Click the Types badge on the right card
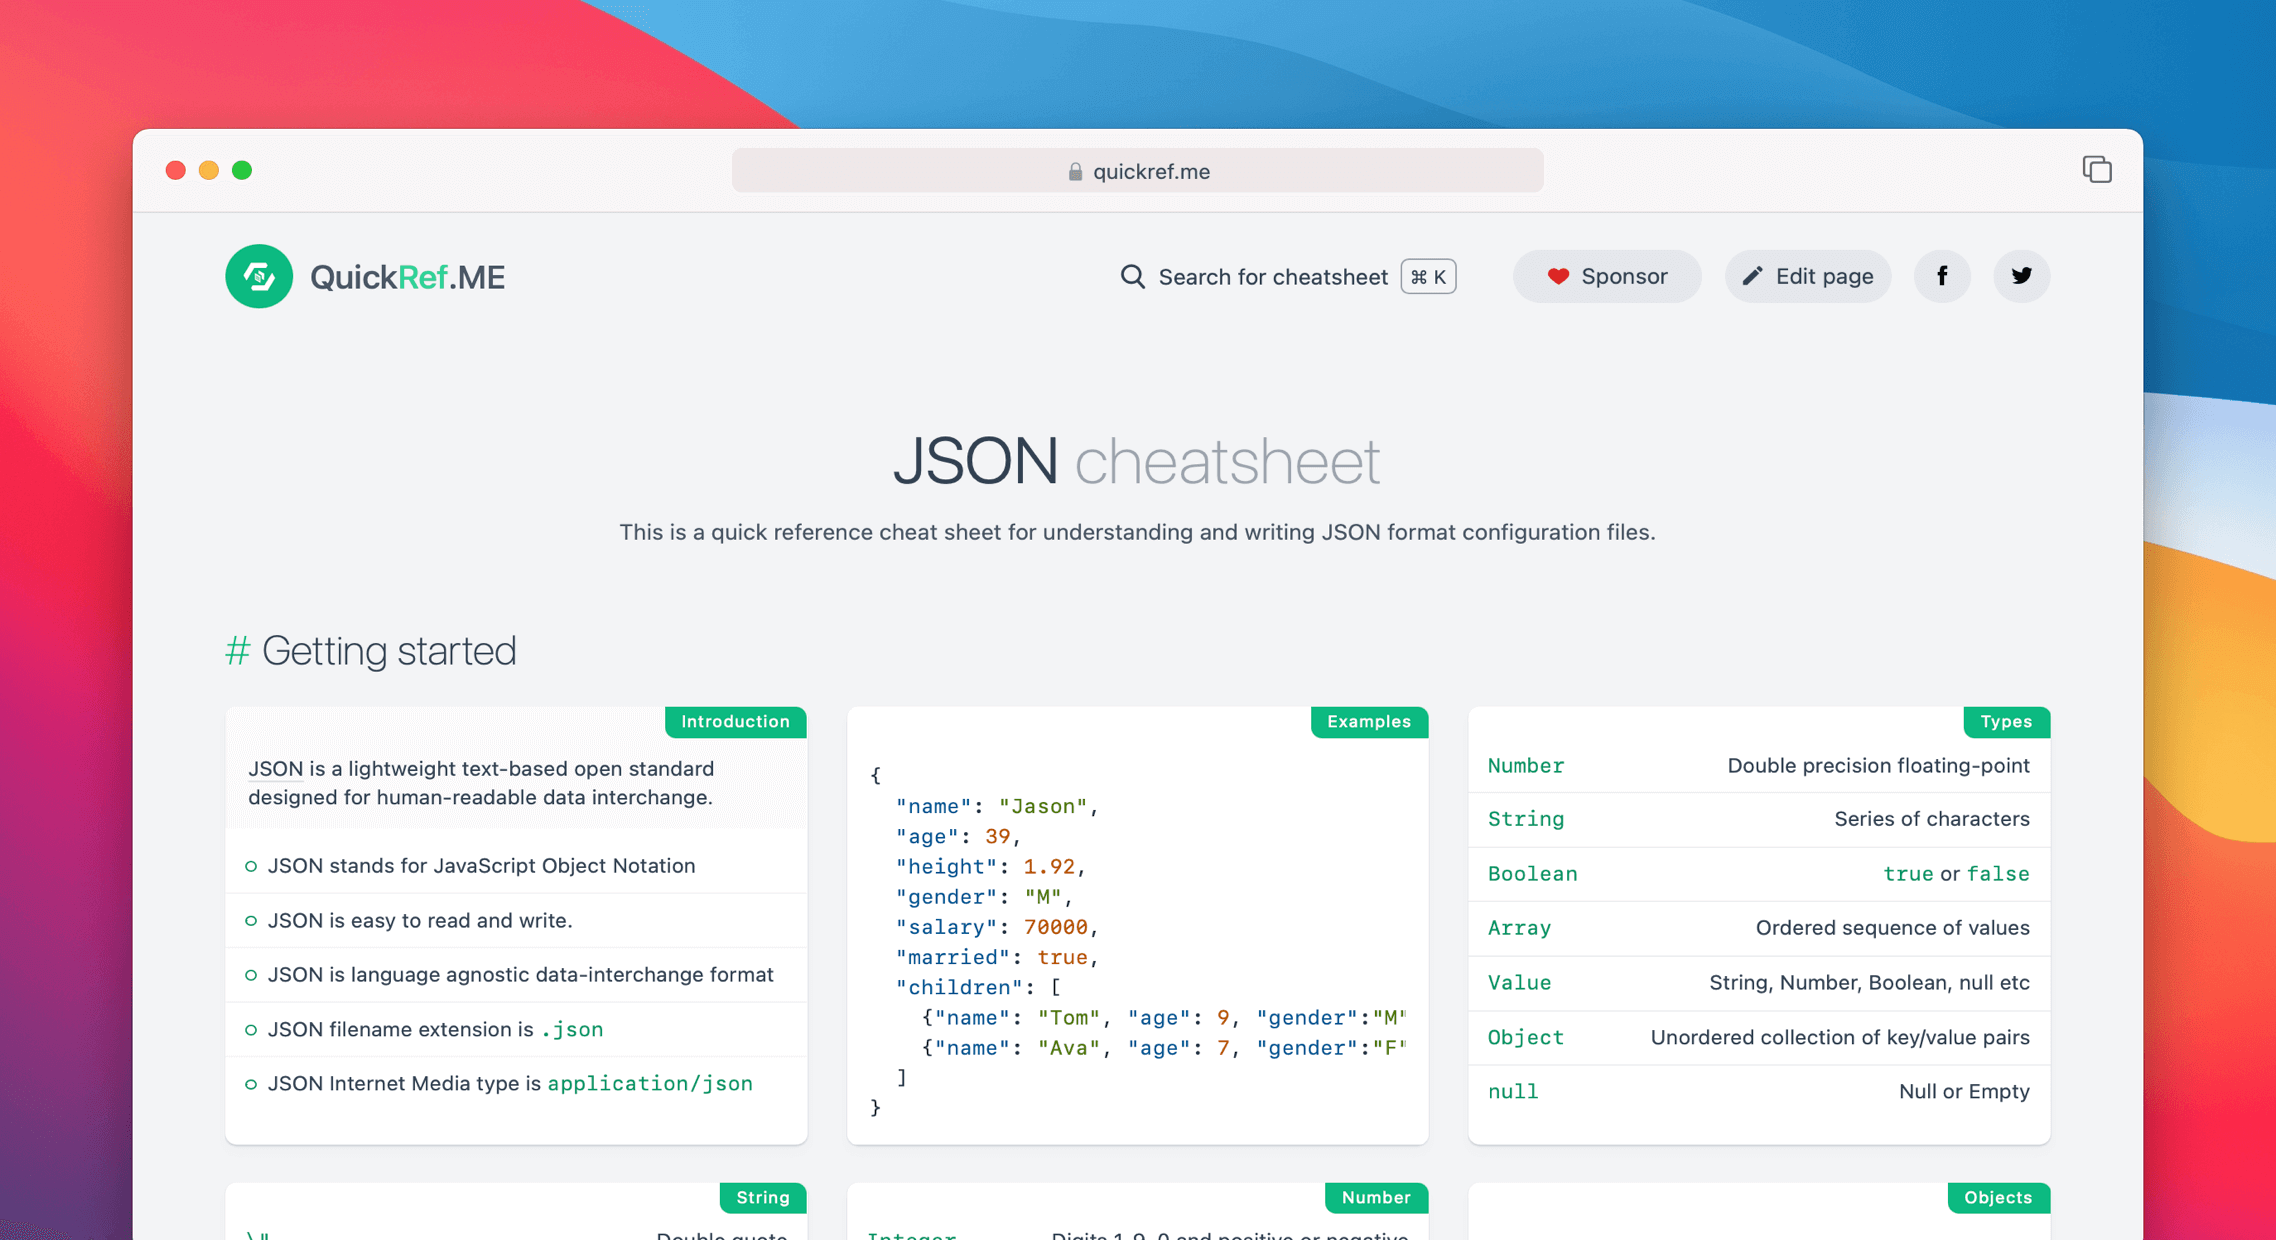This screenshot has height=1240, width=2276. 2006,721
